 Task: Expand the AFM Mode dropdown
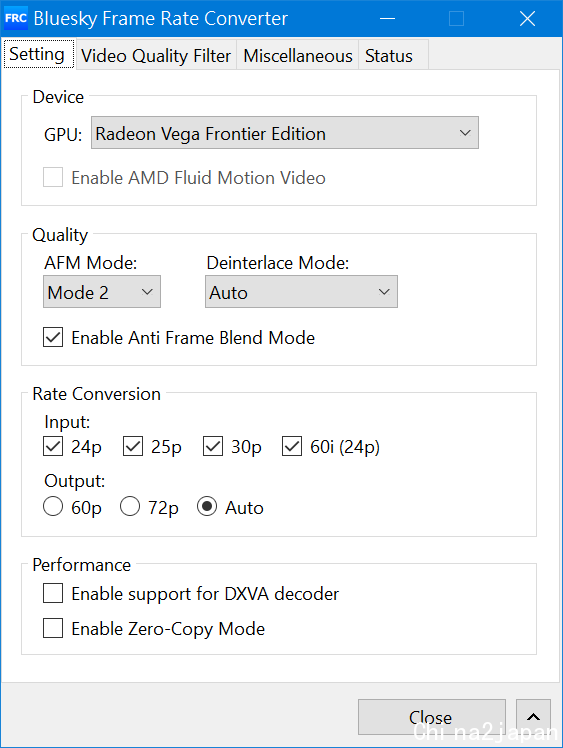[x=102, y=291]
